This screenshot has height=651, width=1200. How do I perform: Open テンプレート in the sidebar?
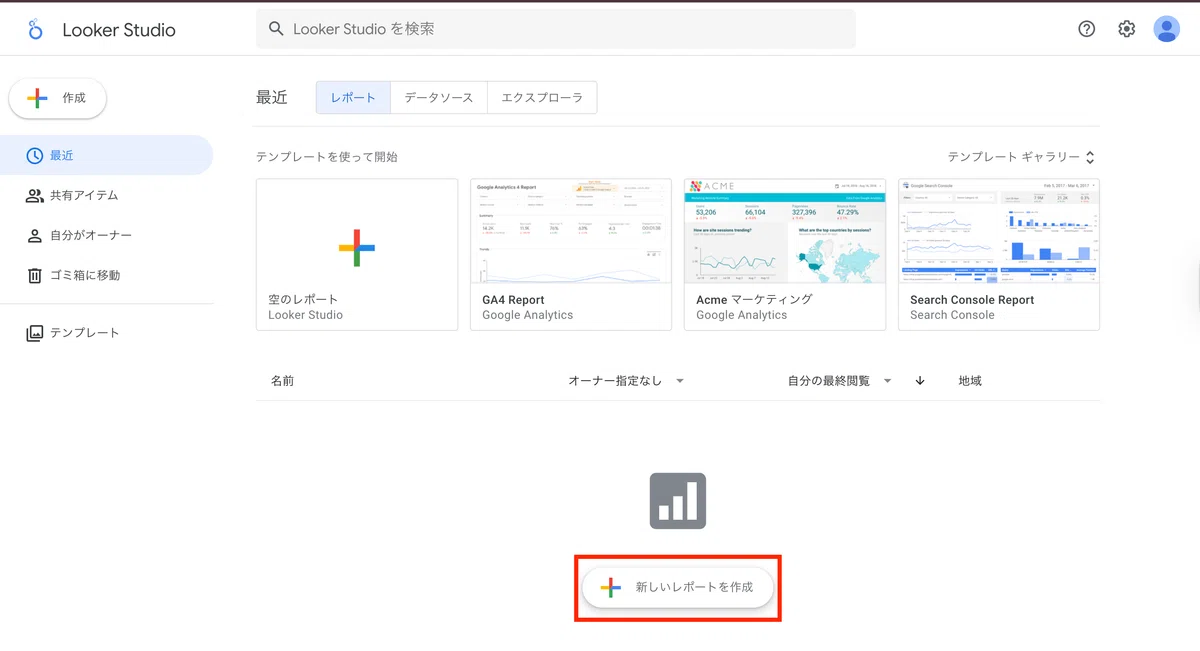[x=106, y=333]
